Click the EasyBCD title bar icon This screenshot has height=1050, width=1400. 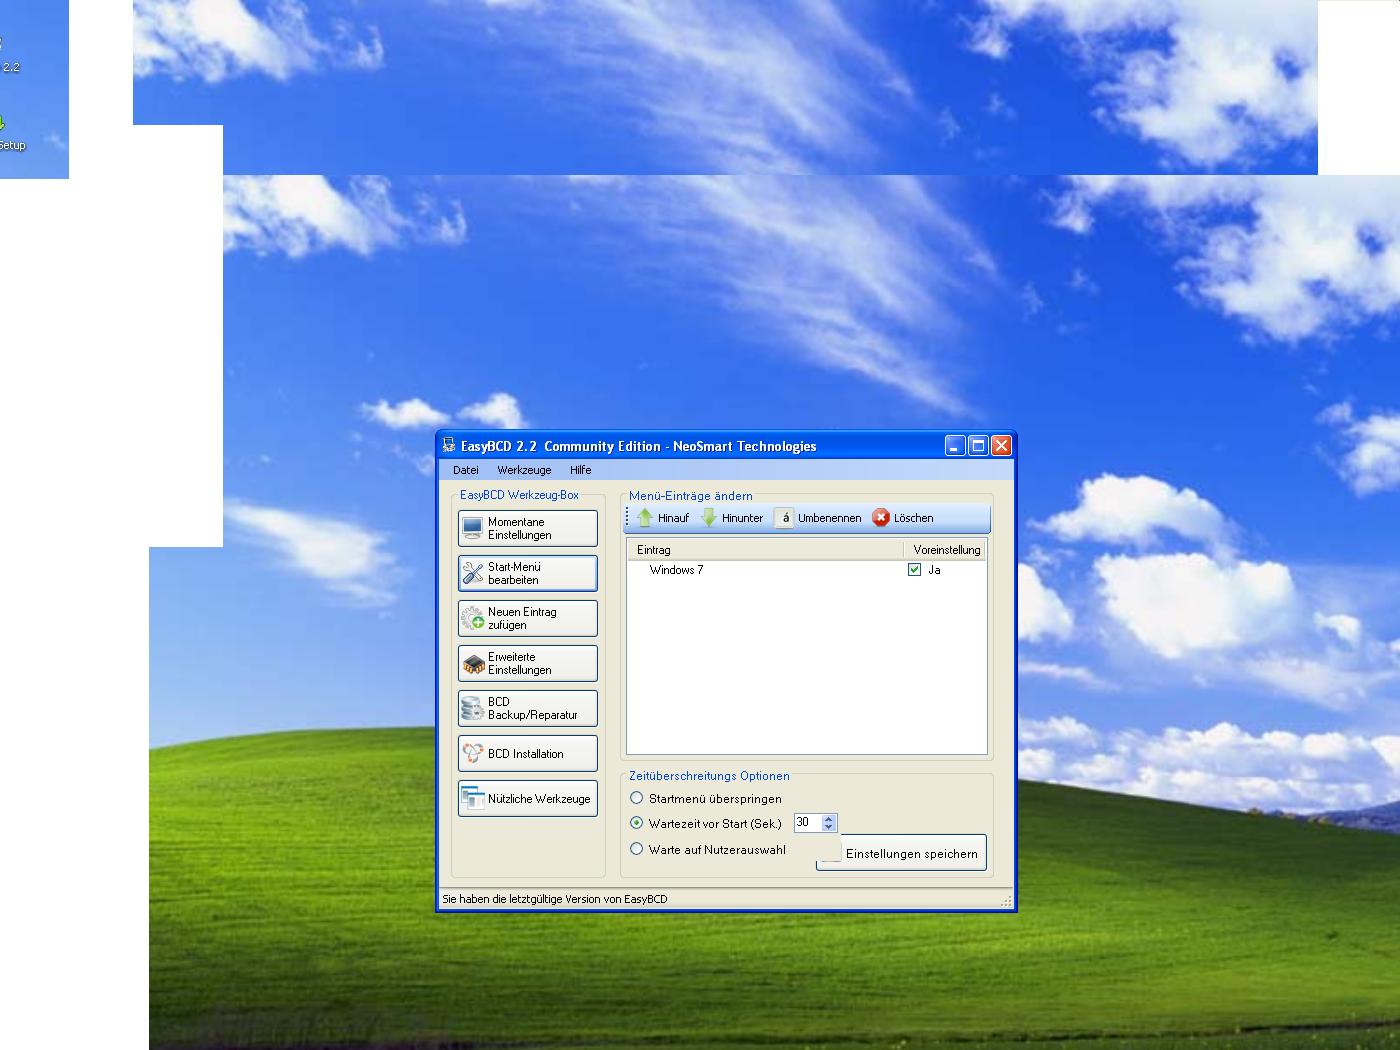point(449,446)
